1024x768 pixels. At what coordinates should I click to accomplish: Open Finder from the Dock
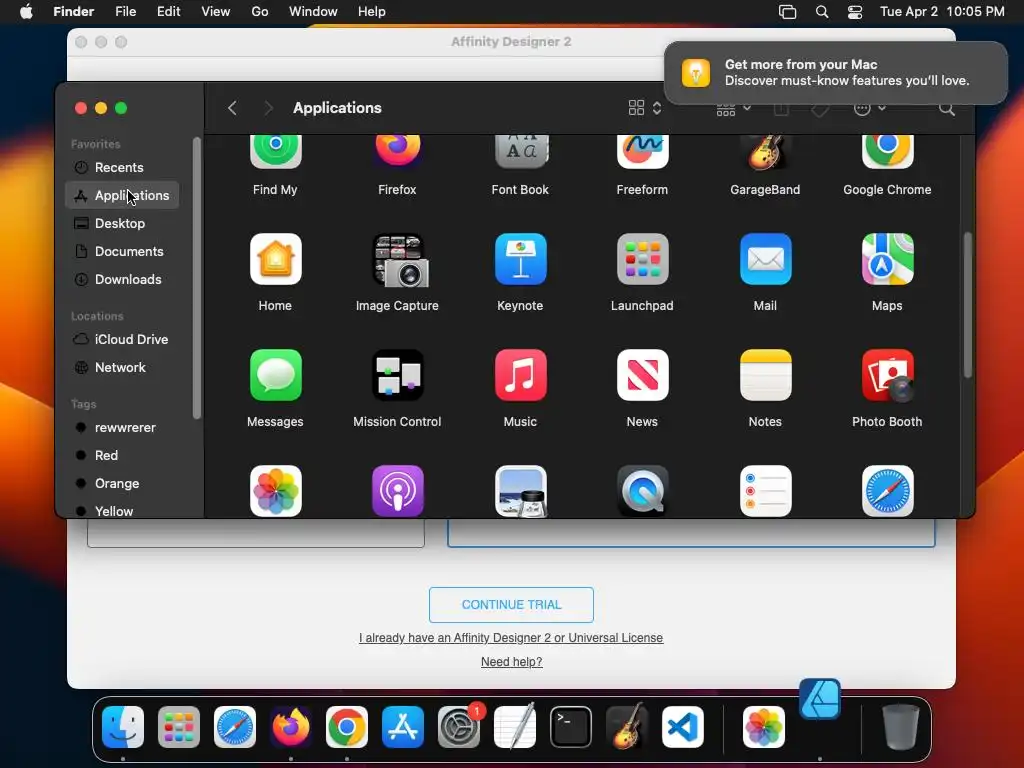click(x=123, y=727)
